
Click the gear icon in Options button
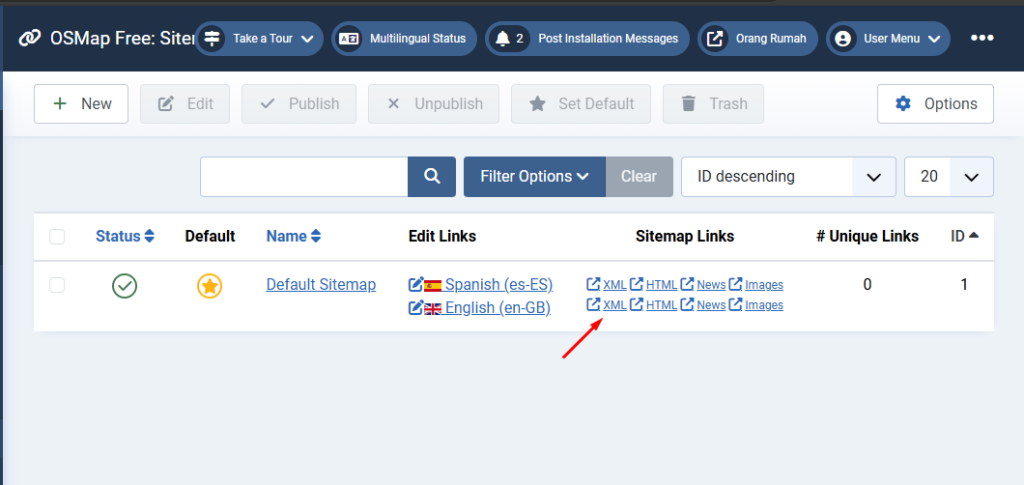pyautogui.click(x=903, y=104)
